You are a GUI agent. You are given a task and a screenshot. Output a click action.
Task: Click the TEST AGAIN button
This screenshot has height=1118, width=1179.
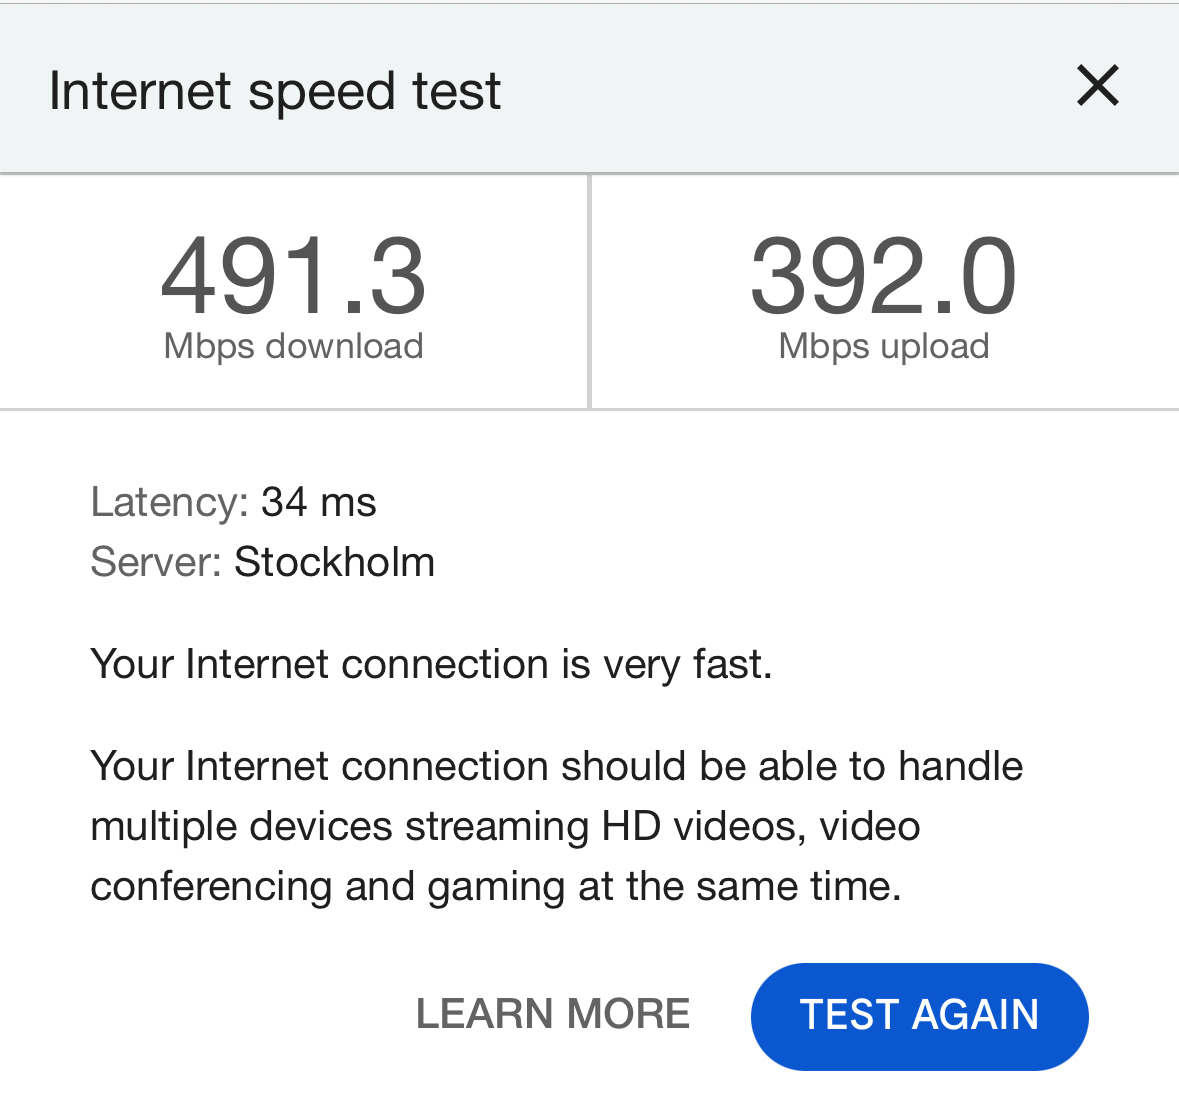(919, 1015)
